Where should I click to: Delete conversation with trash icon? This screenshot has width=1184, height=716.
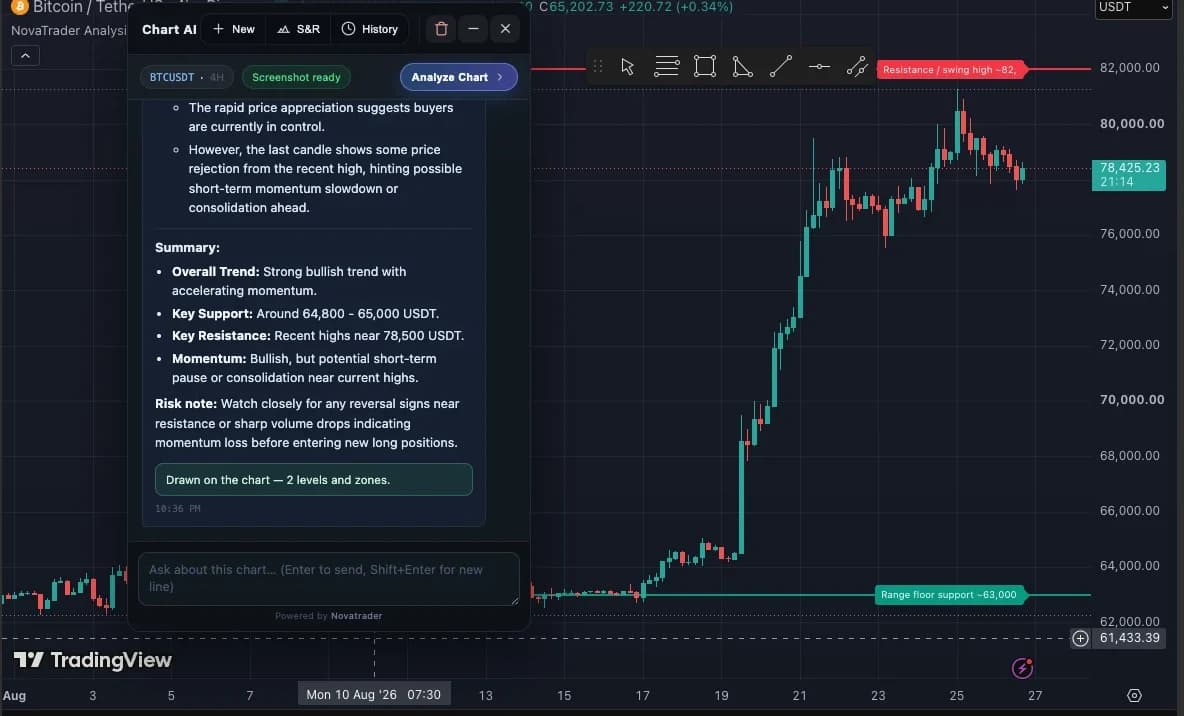click(x=441, y=29)
